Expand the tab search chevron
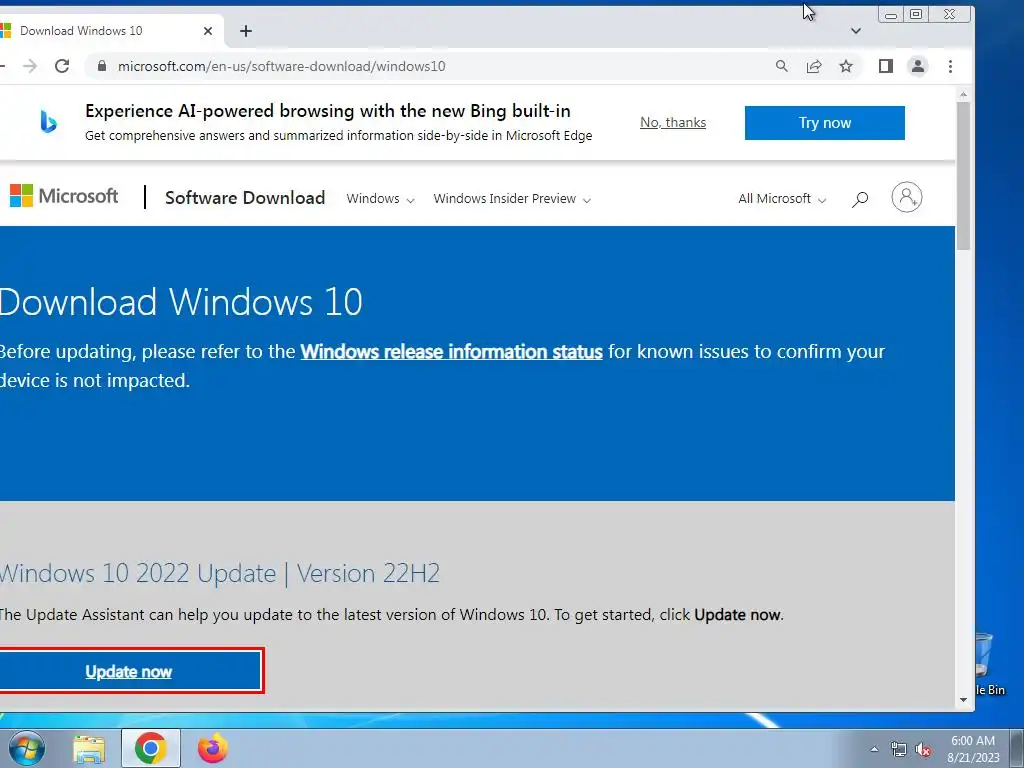 coord(856,31)
